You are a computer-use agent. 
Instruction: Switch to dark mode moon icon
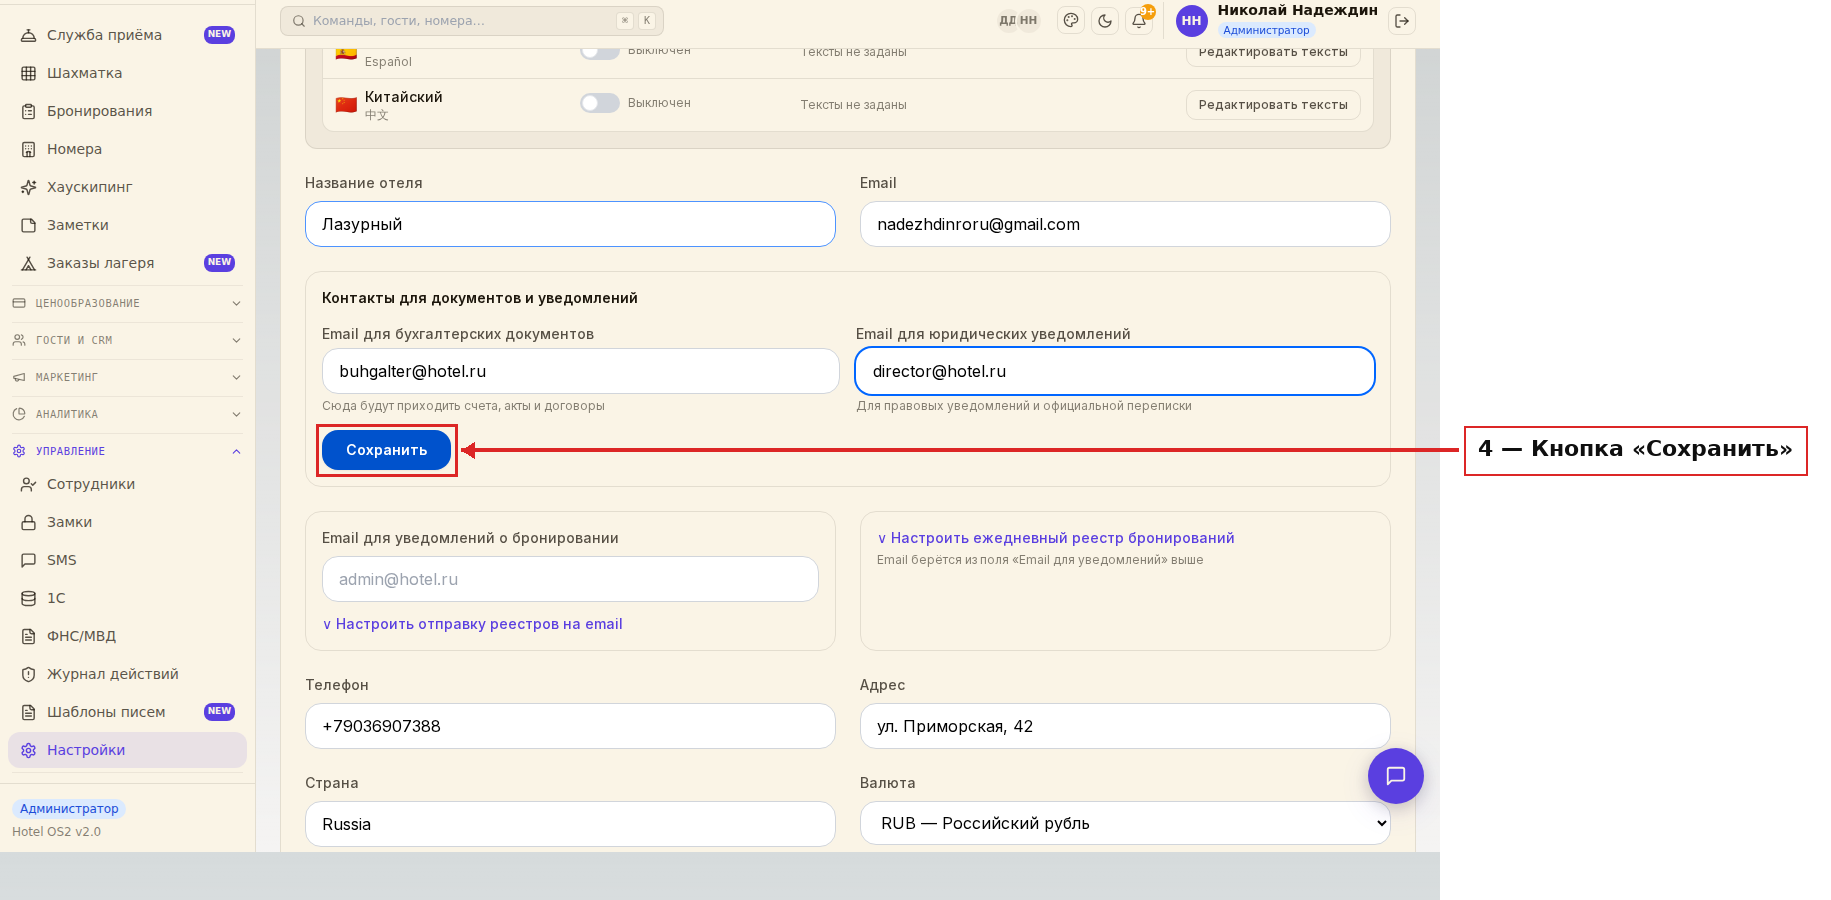[x=1105, y=21]
